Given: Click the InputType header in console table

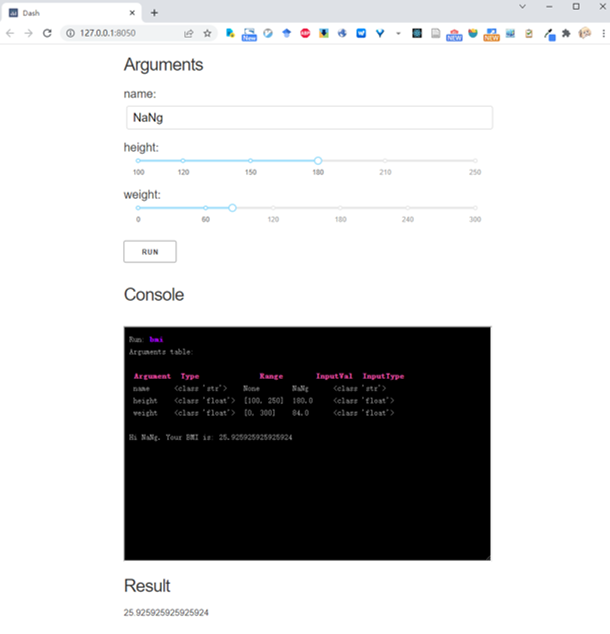Looking at the screenshot, I should pos(383,376).
